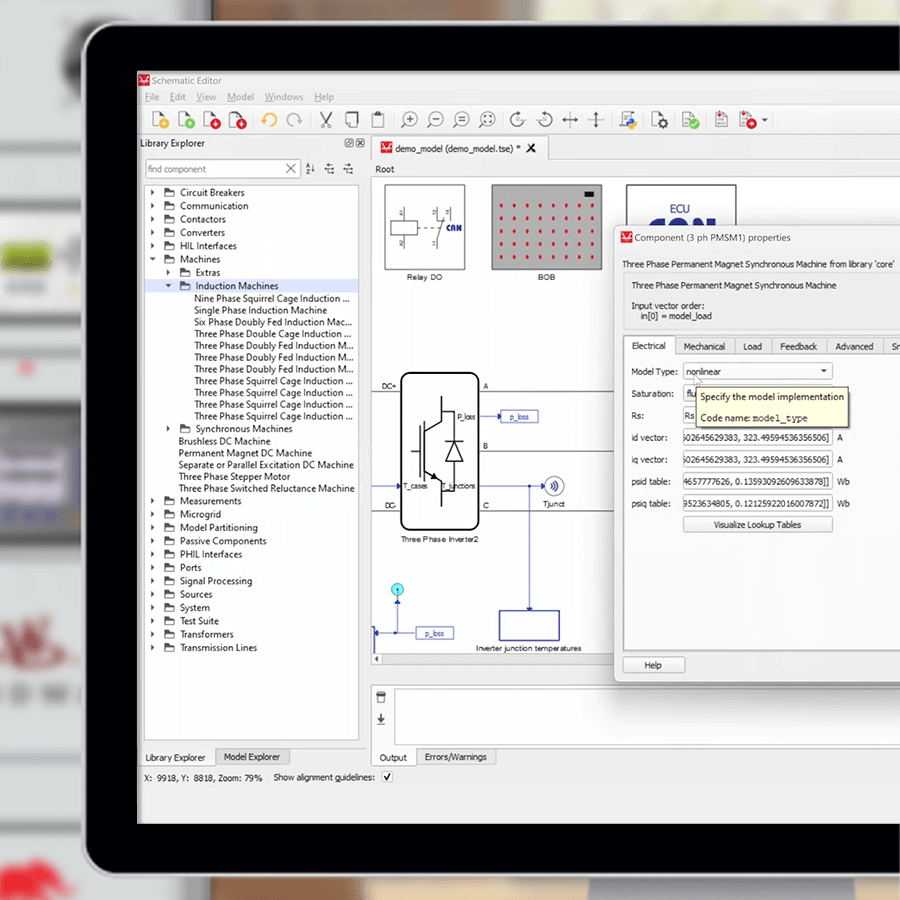Create a new model from the toolbar
Viewport: 900px width, 900px height.
point(160,120)
